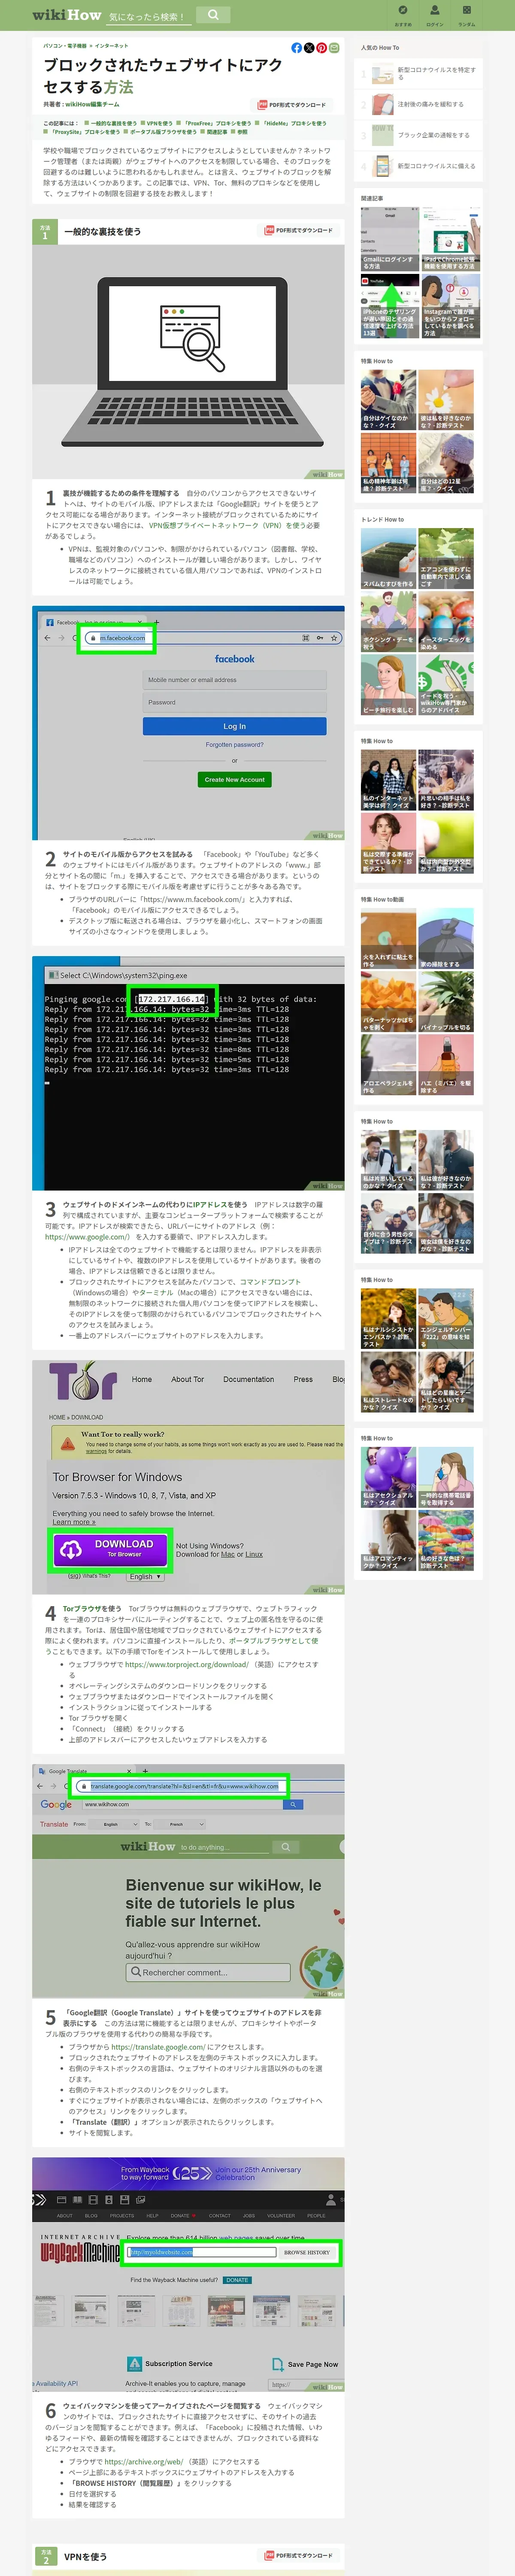515x2576 pixels.
Task: Open the 私の精神年齢は何歳 診断テスト card
Action: click(x=388, y=462)
